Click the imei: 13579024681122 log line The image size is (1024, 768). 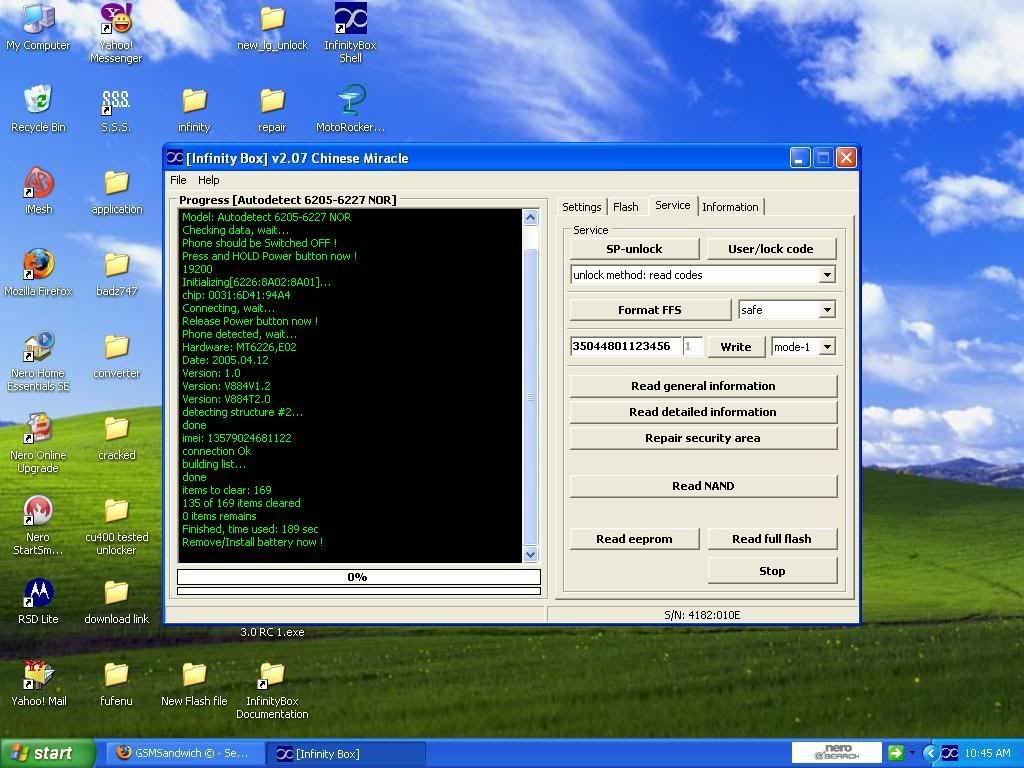coord(236,438)
